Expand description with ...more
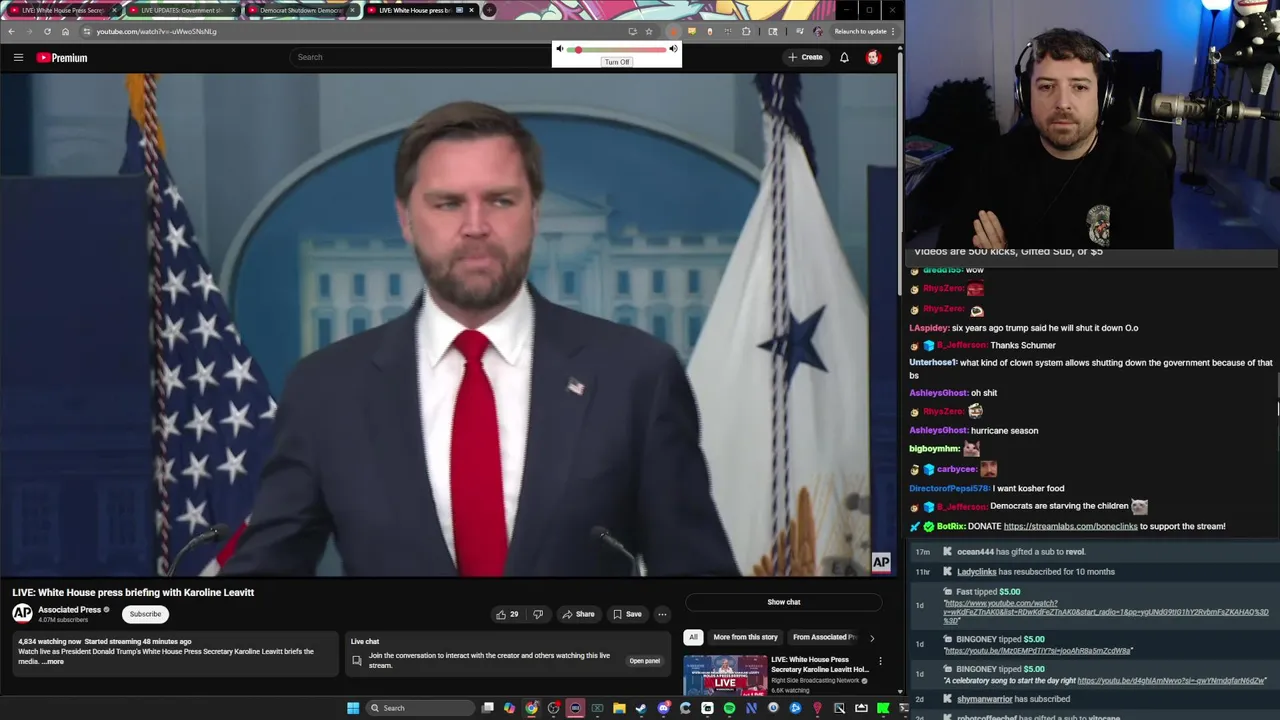 tap(53, 661)
